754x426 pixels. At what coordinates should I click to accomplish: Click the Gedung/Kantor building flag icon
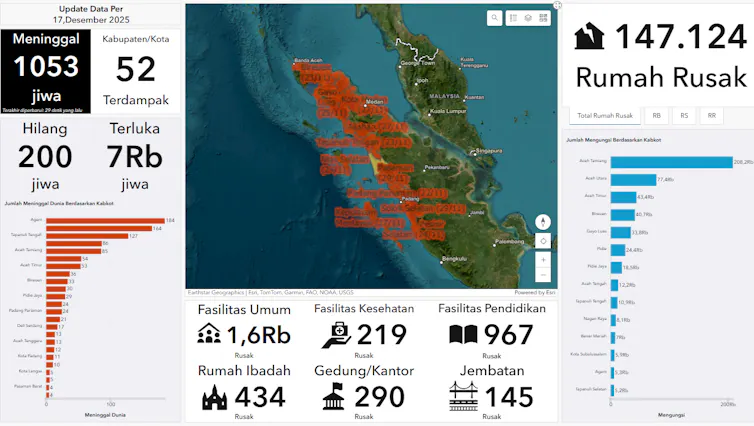tap(334, 396)
